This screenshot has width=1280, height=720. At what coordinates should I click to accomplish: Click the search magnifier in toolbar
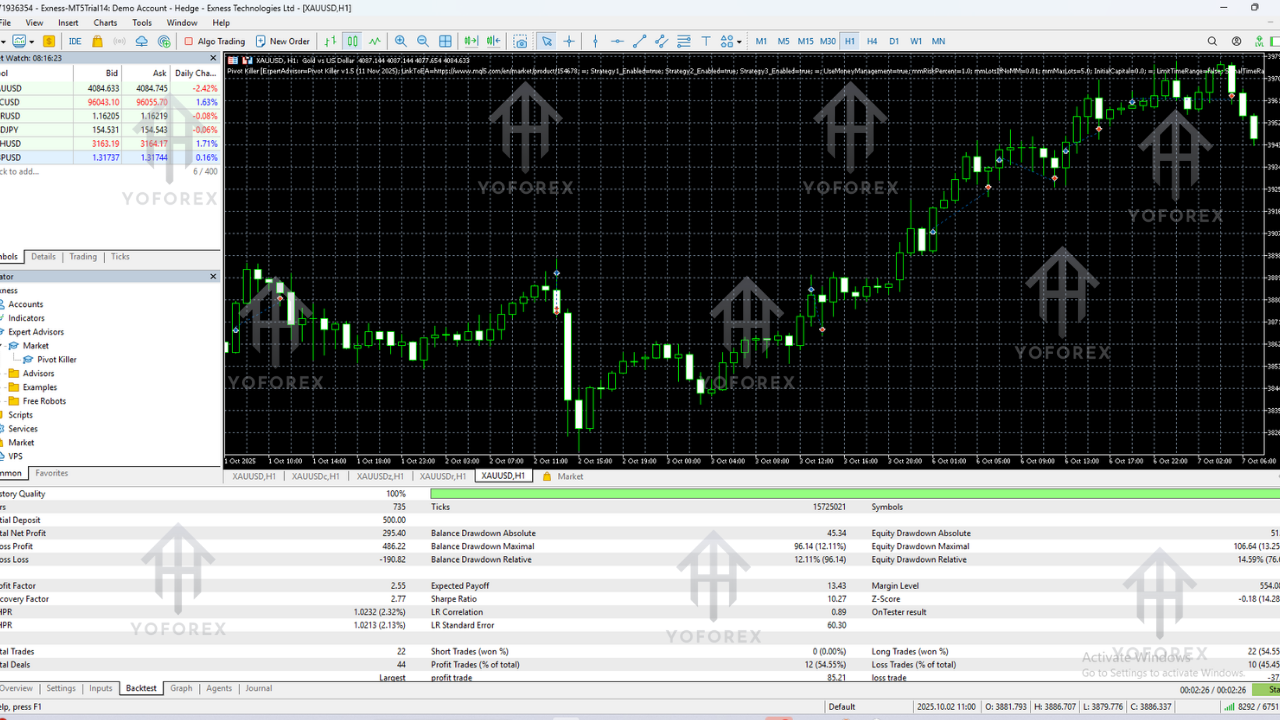pyautogui.click(x=1212, y=41)
